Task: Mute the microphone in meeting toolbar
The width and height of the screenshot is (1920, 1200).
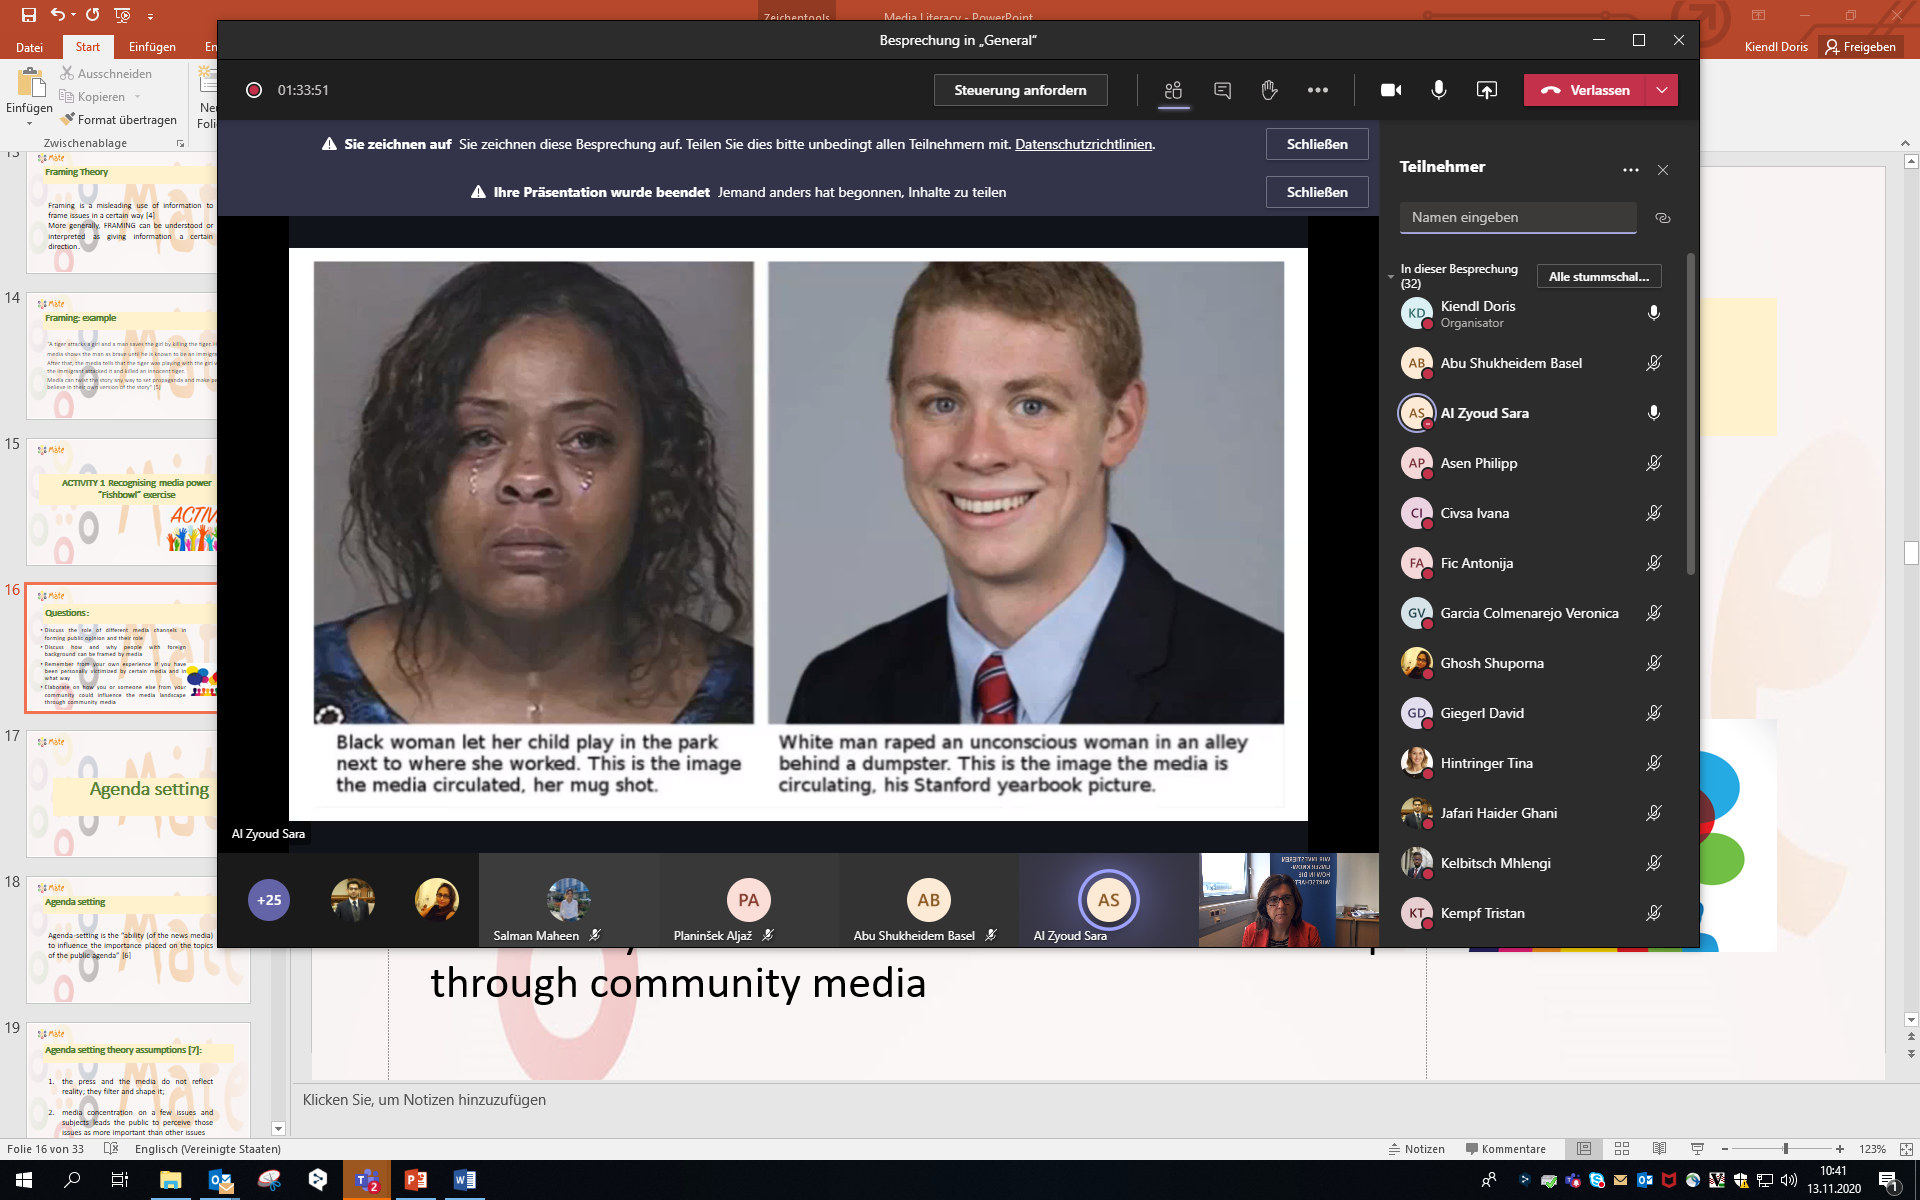Action: pos(1438,90)
